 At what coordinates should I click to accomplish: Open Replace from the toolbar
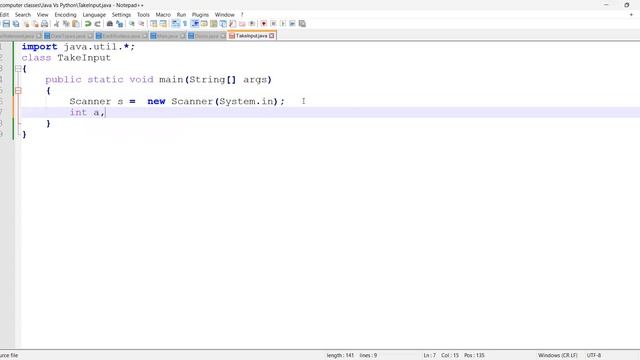point(120,24)
